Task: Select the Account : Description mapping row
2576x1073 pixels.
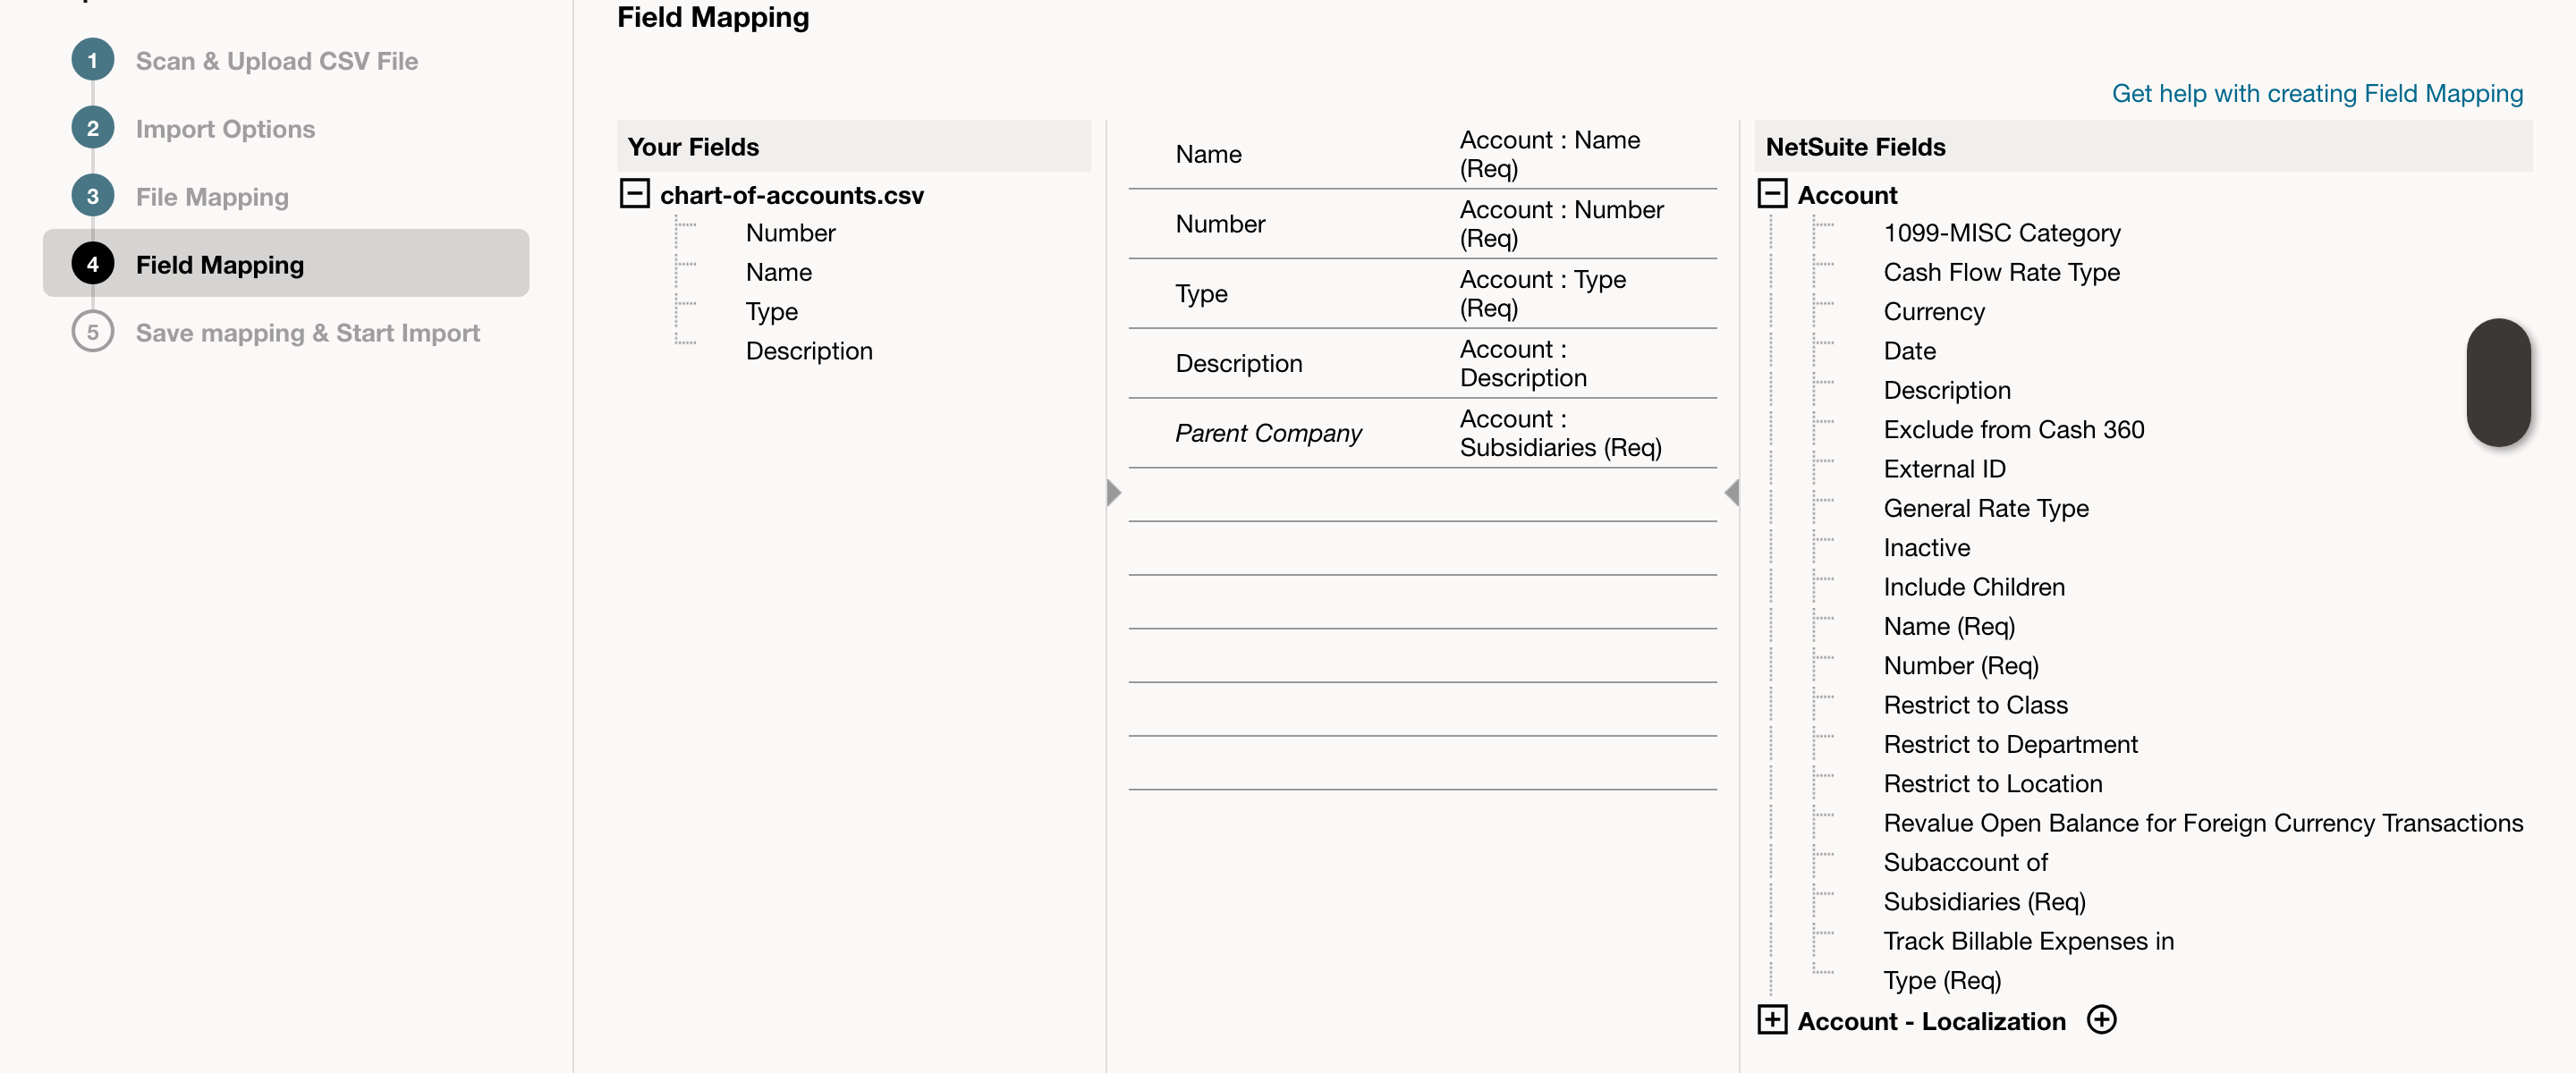Action: tap(1422, 364)
